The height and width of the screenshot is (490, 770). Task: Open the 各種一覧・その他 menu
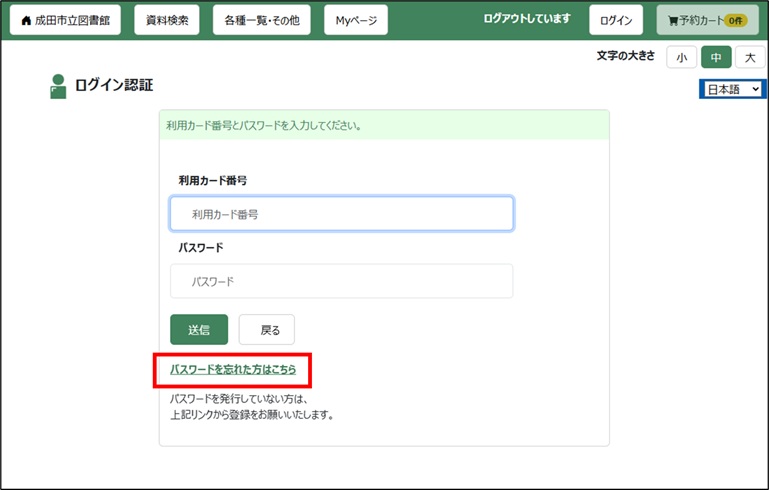(x=261, y=20)
